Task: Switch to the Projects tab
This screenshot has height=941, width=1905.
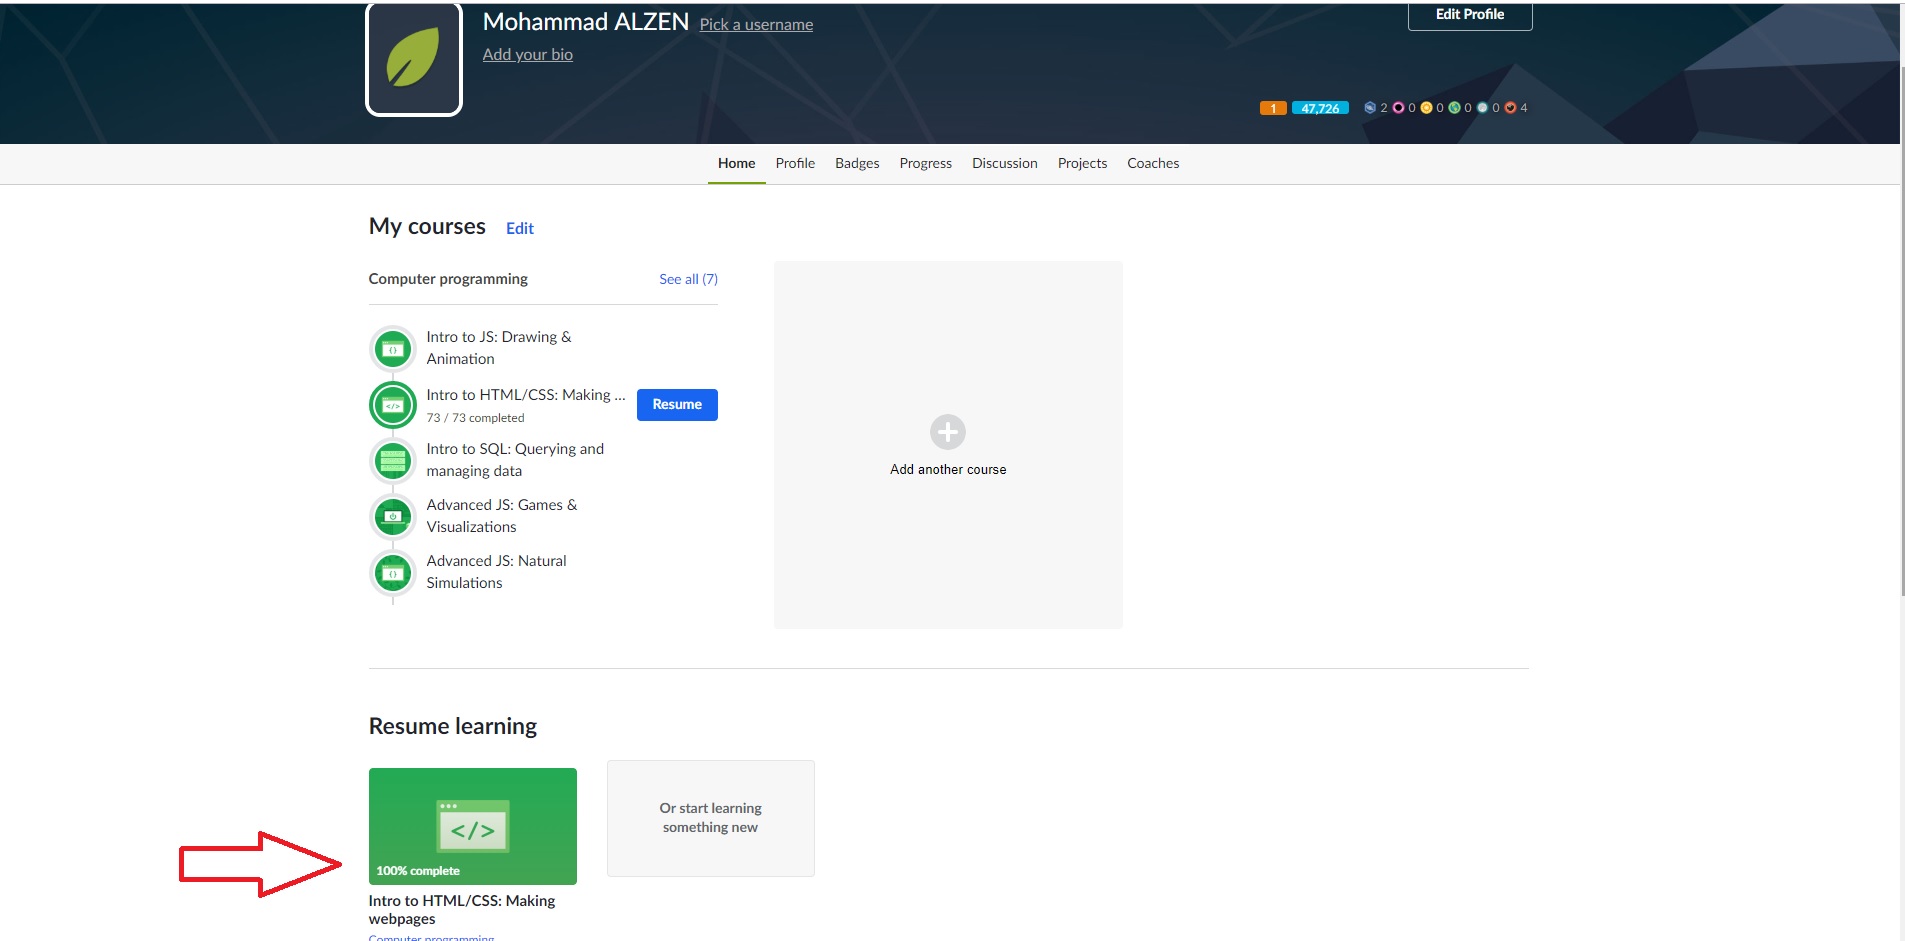Action: point(1082,163)
